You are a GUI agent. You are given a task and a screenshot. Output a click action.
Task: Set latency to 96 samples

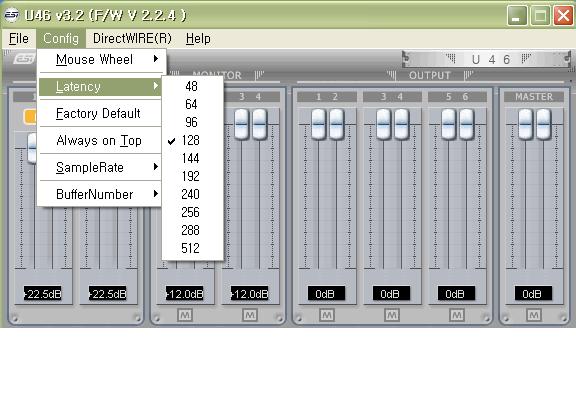(192, 122)
